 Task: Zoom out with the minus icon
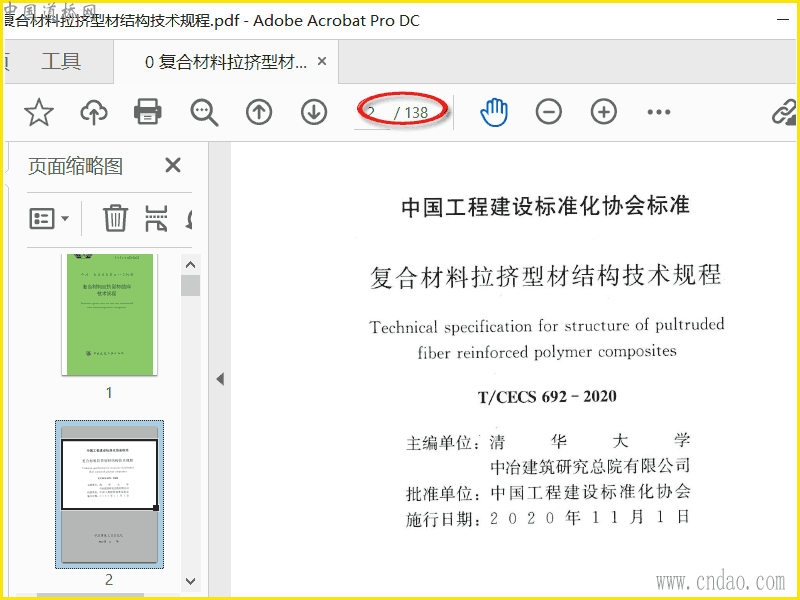549,112
